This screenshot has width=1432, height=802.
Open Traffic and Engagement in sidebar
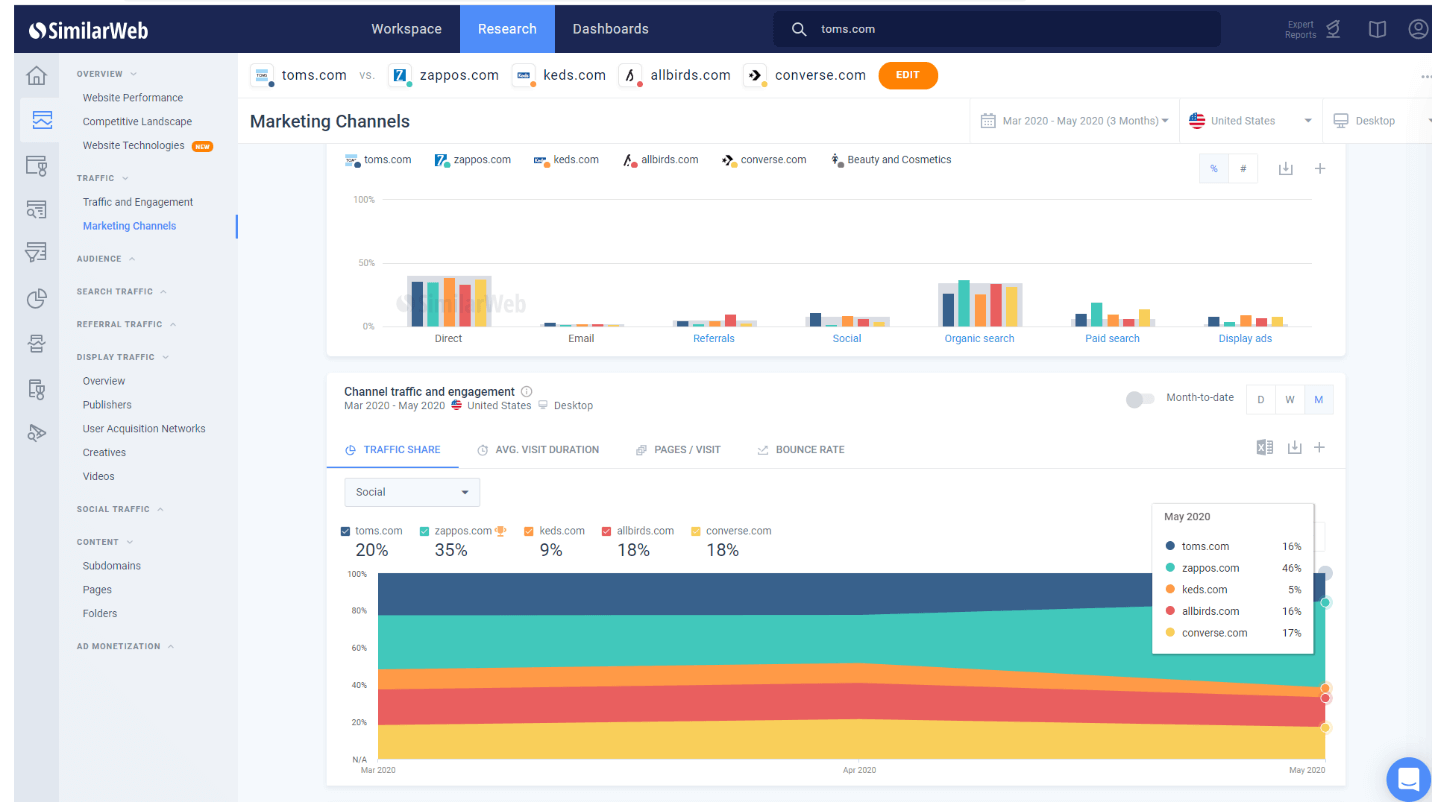[138, 202]
